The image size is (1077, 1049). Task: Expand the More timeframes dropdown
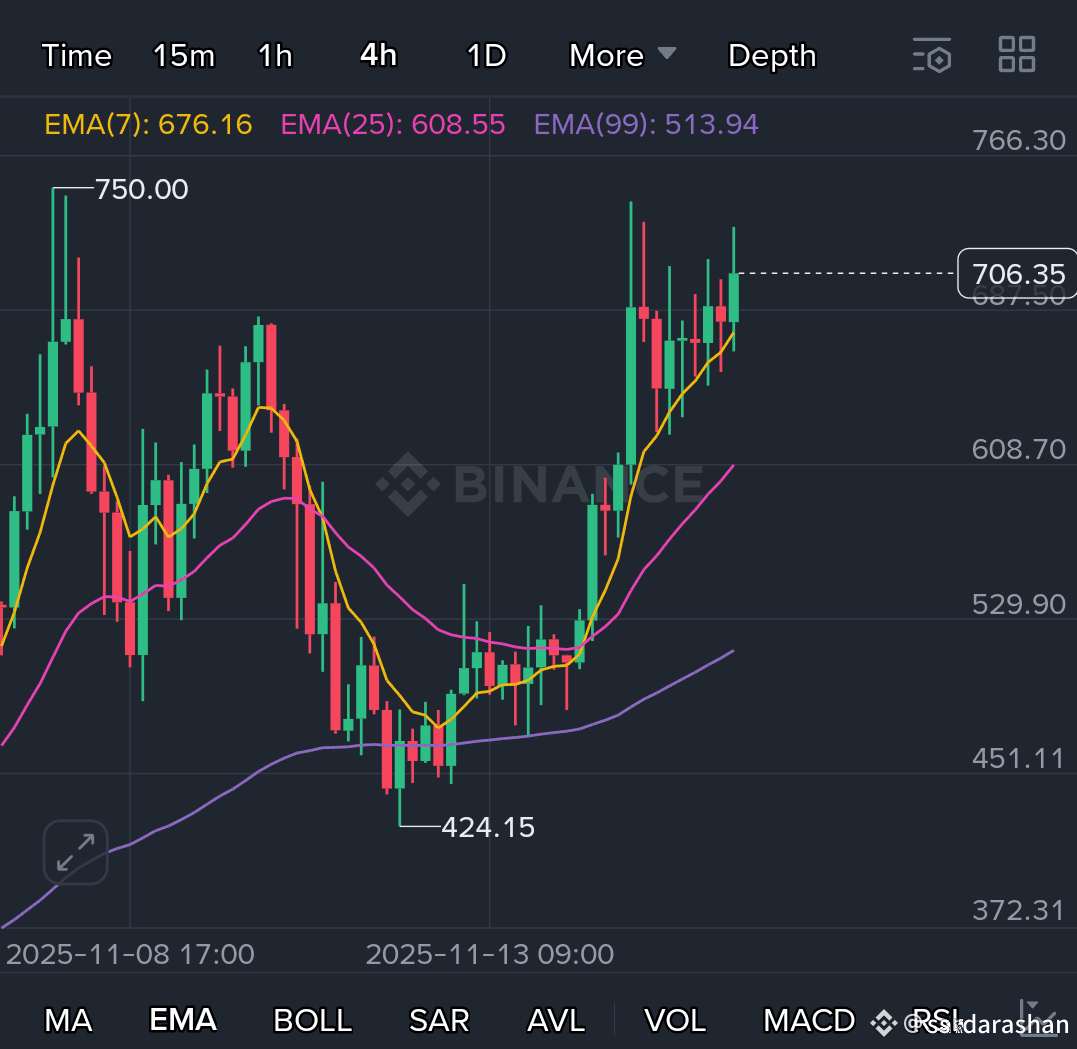[622, 55]
